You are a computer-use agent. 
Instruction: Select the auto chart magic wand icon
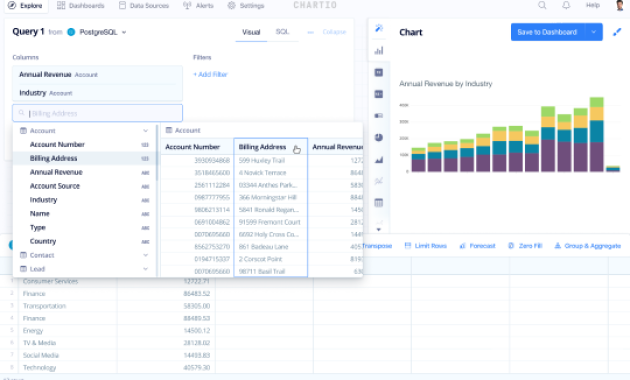point(379,29)
